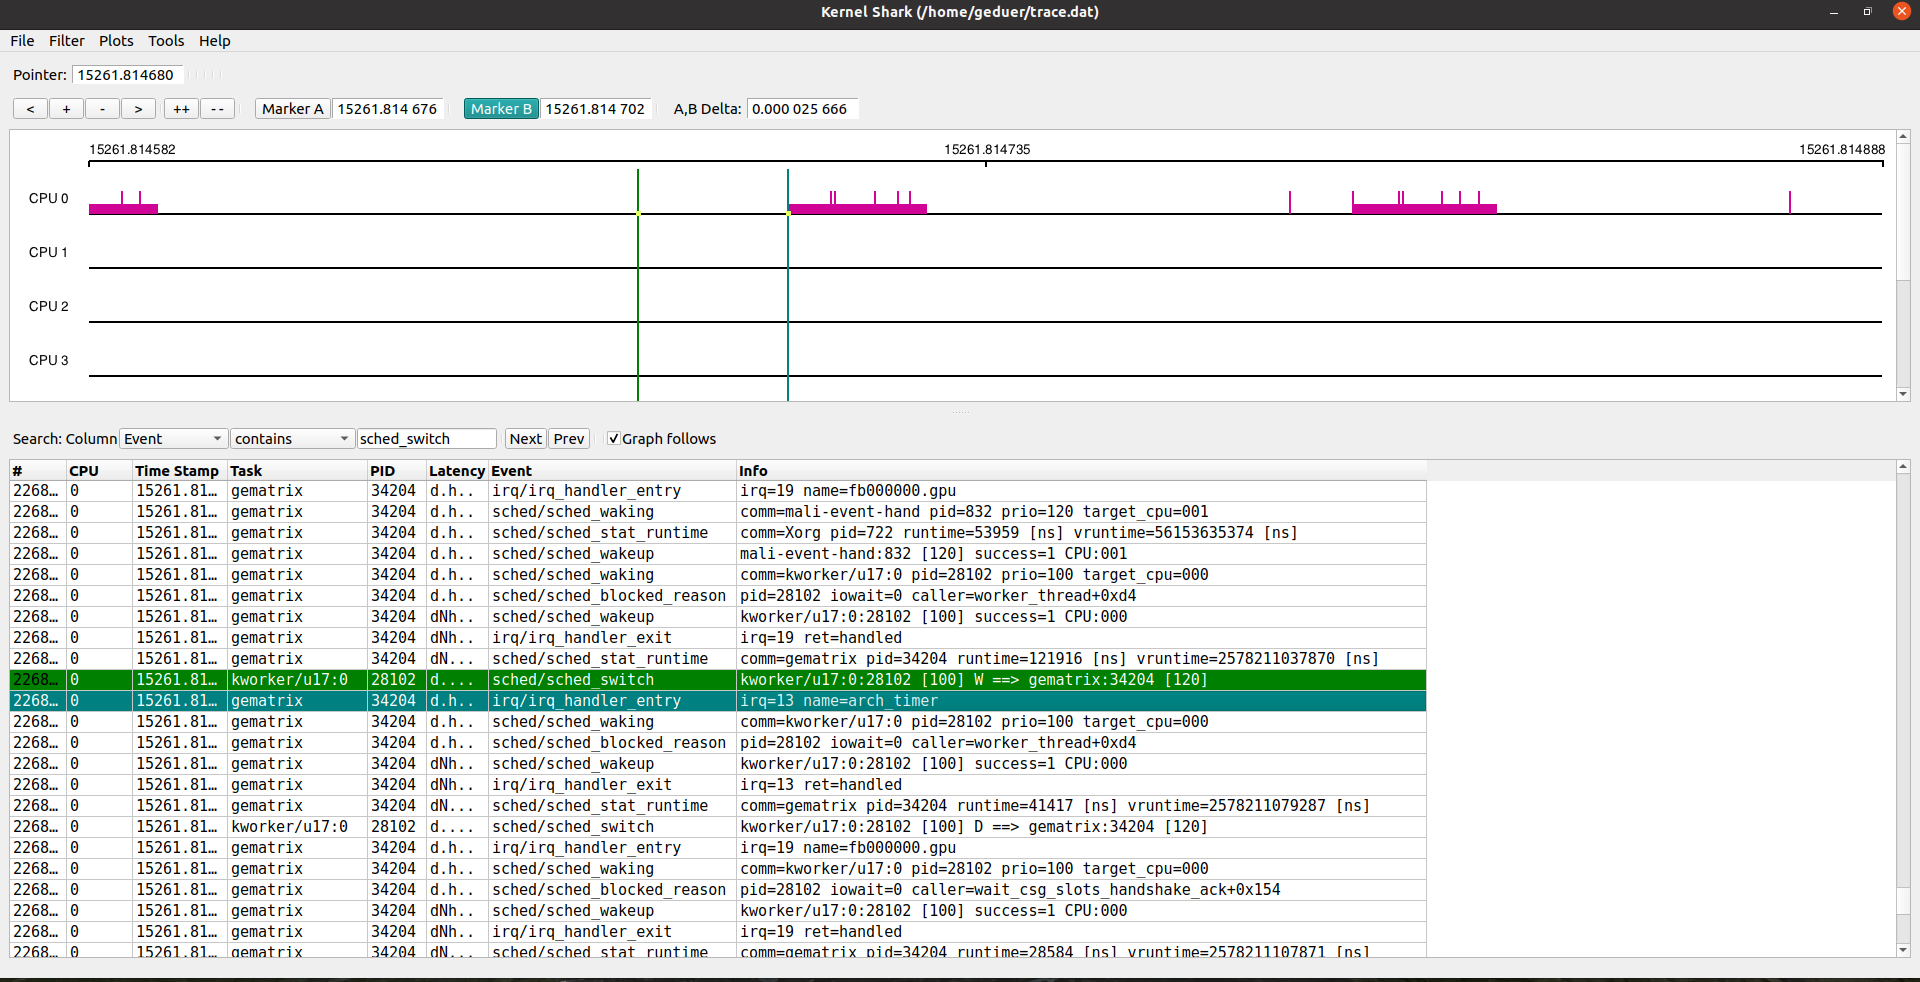This screenshot has width=1920, height=982.
Task: Click the scroll right '>' button
Action: coord(138,109)
